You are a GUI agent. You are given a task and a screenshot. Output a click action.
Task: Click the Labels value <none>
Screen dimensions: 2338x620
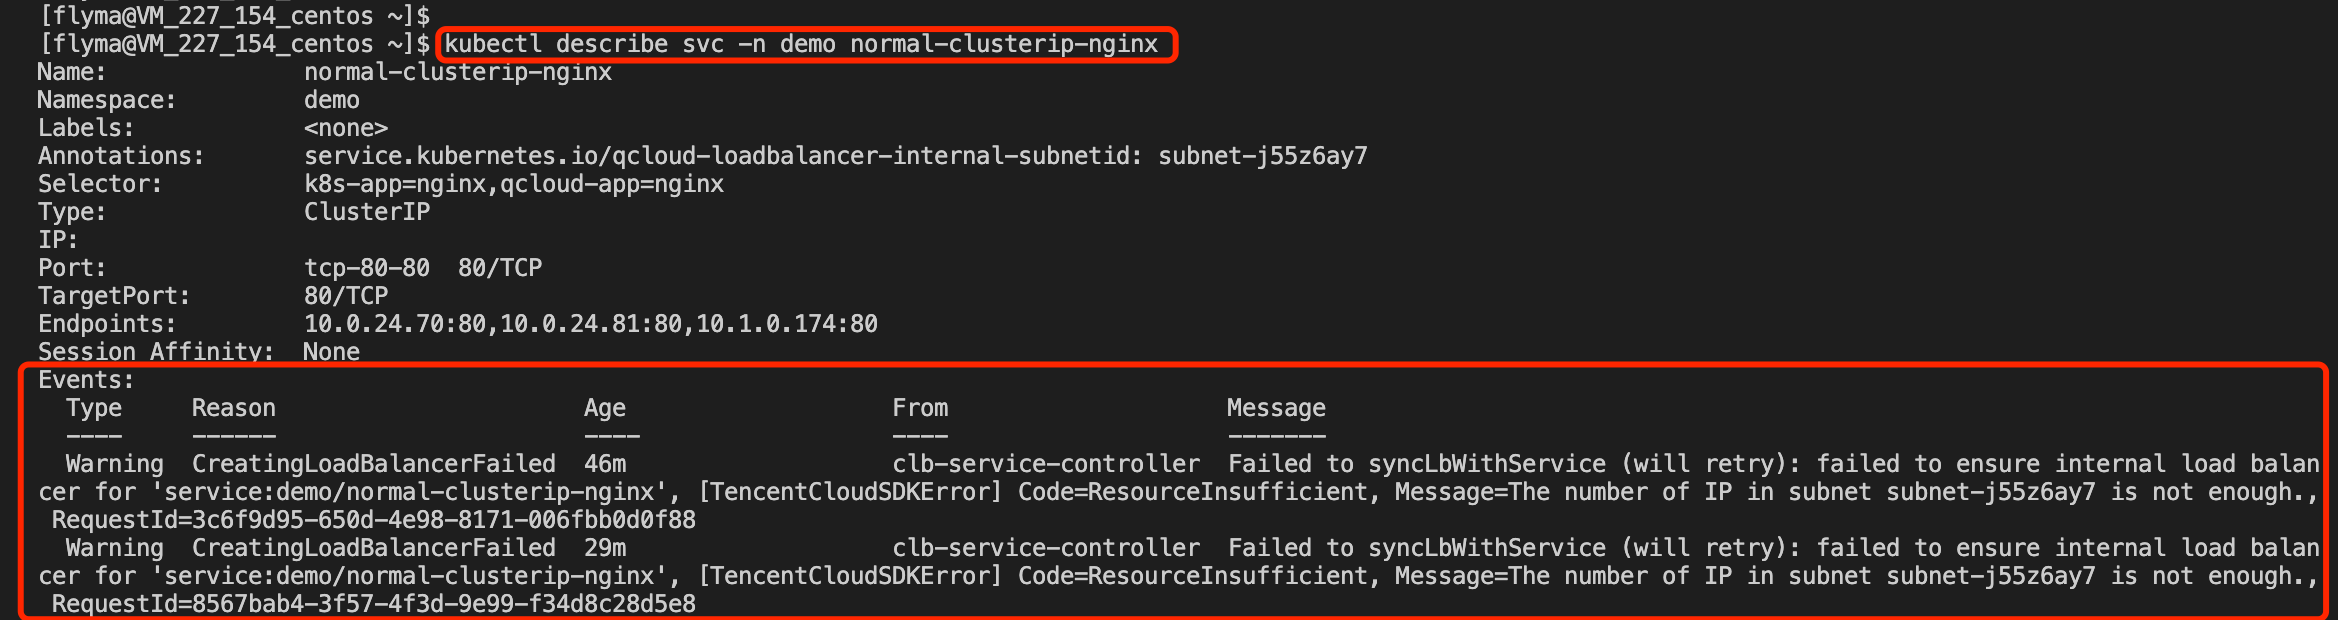[346, 129]
